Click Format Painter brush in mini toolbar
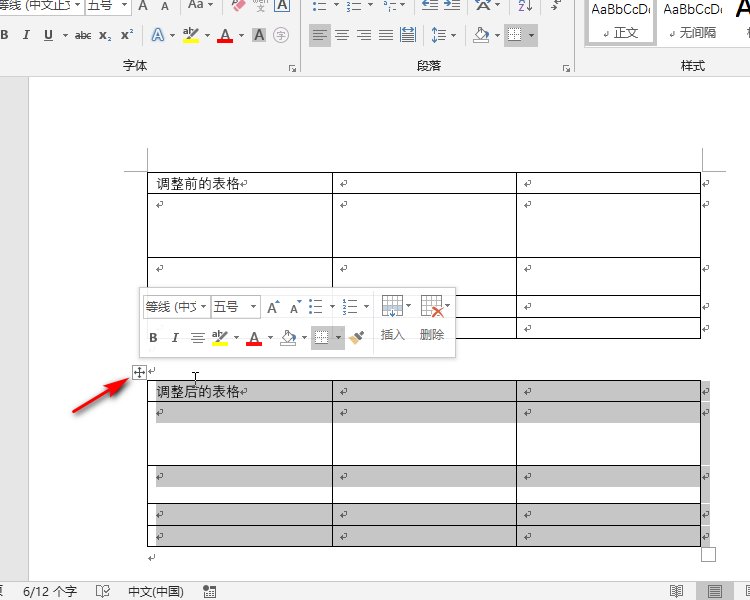Viewport: 750px width, 600px height. click(357, 338)
